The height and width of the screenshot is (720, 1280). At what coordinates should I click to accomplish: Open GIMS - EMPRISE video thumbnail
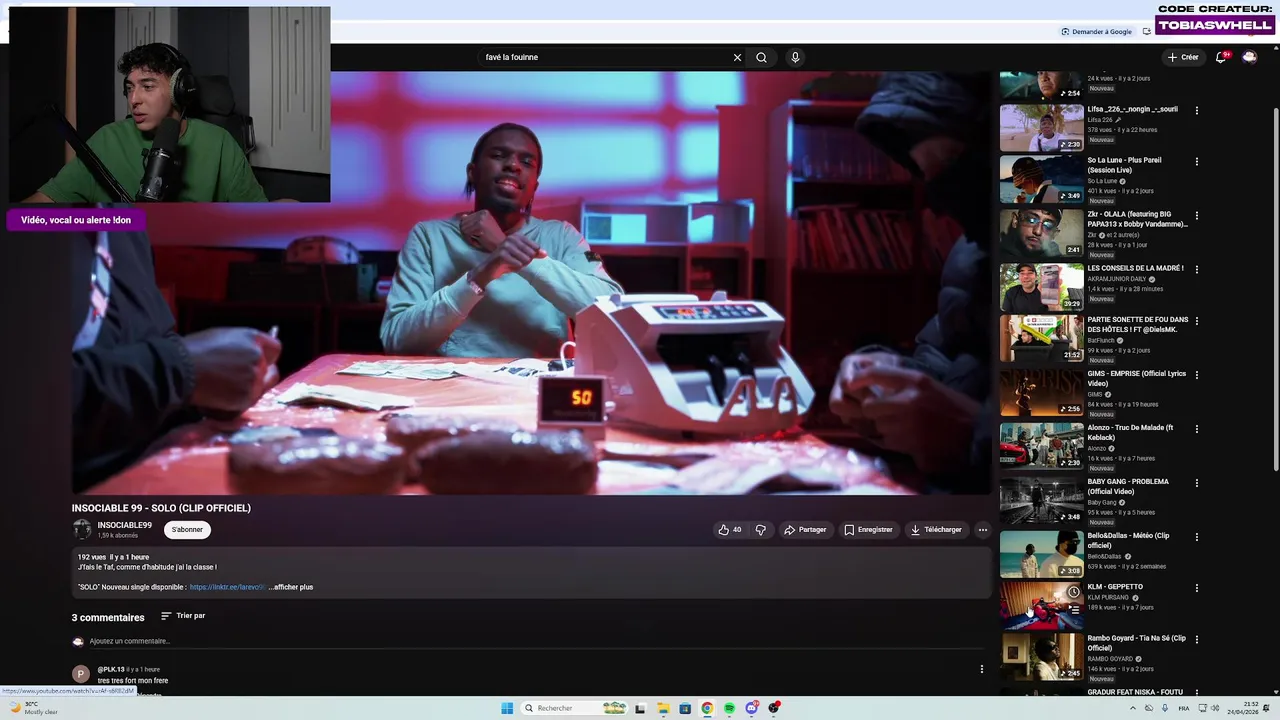coord(1041,393)
